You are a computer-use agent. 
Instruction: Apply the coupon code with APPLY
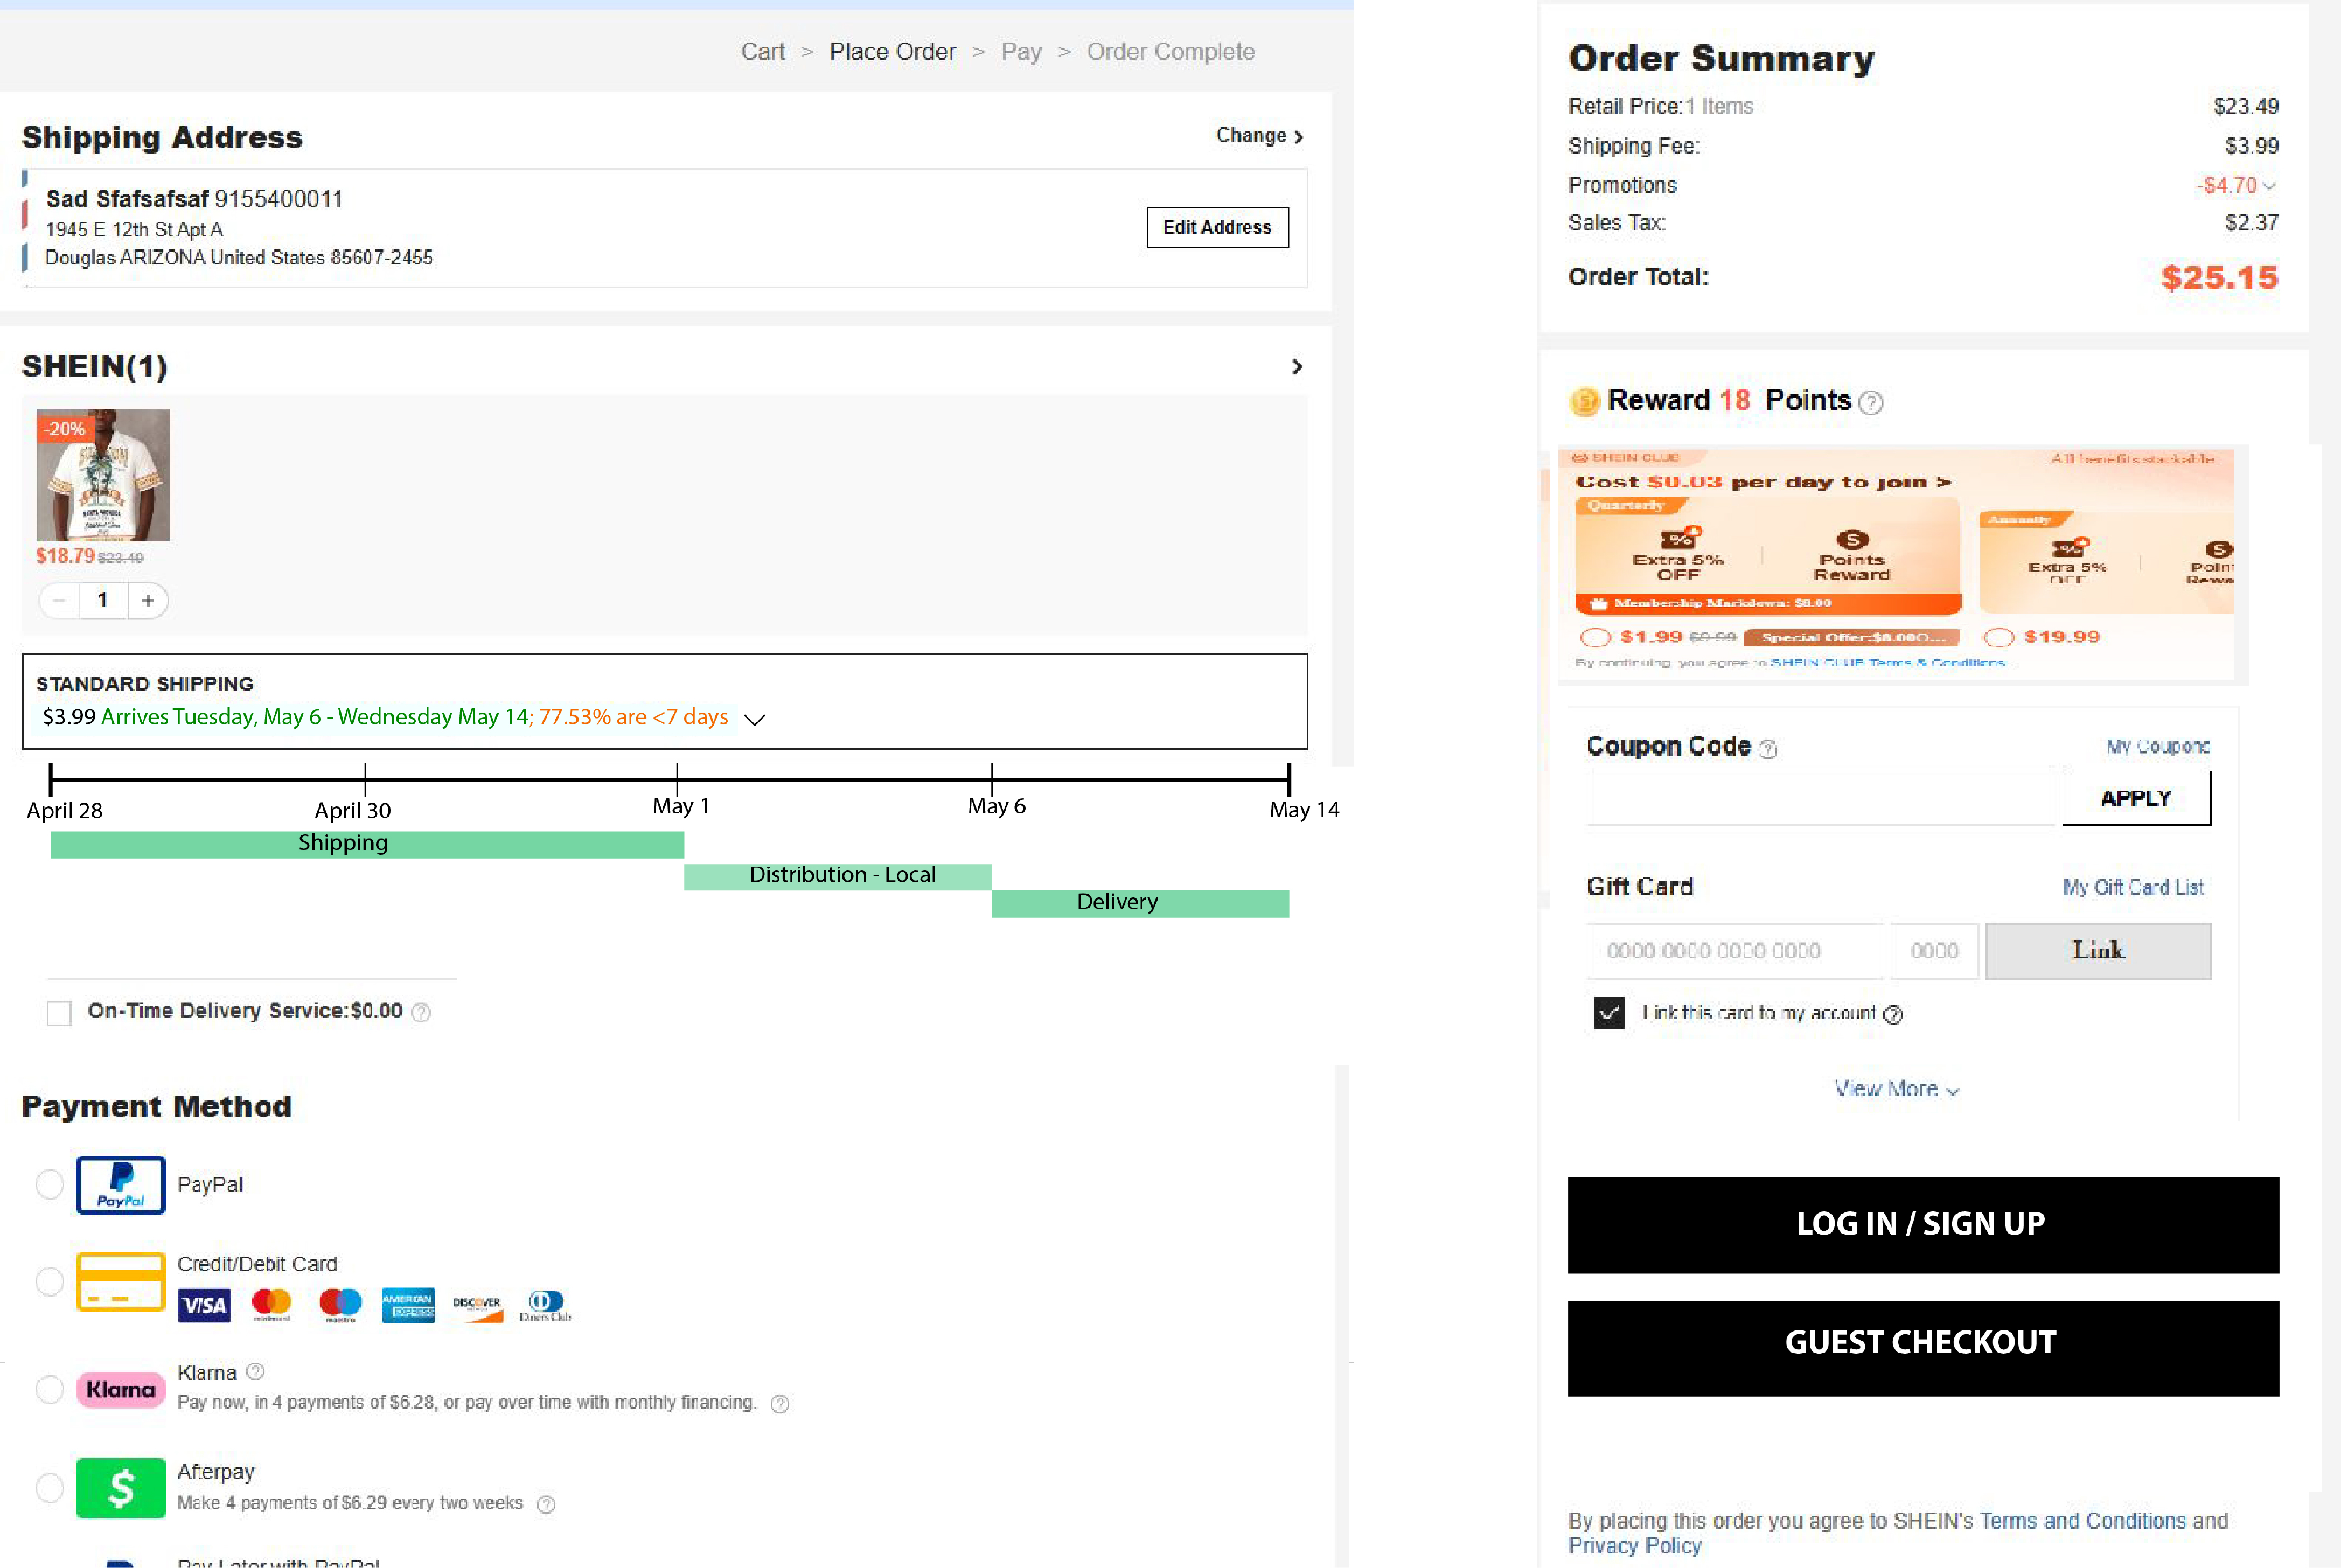(x=2136, y=798)
